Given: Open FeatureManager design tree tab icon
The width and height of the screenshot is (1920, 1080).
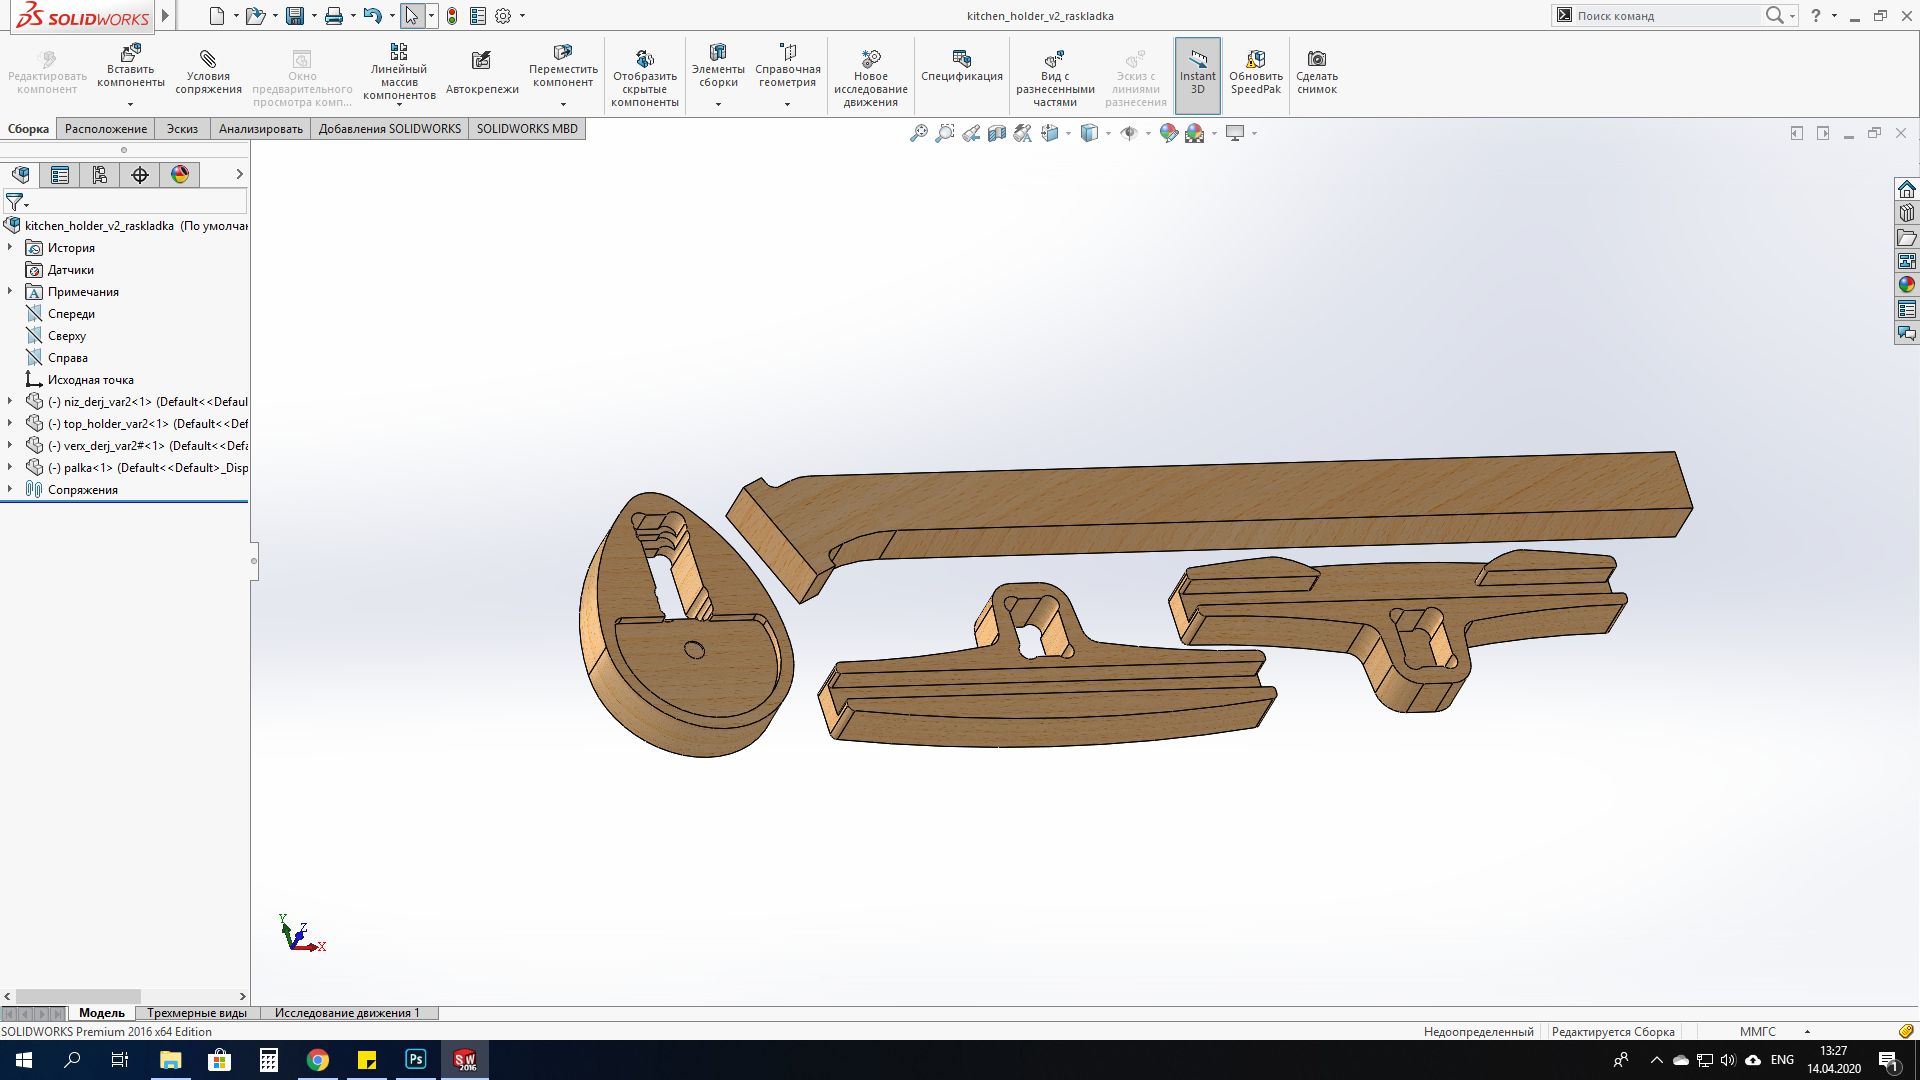Looking at the screenshot, I should coord(20,175).
